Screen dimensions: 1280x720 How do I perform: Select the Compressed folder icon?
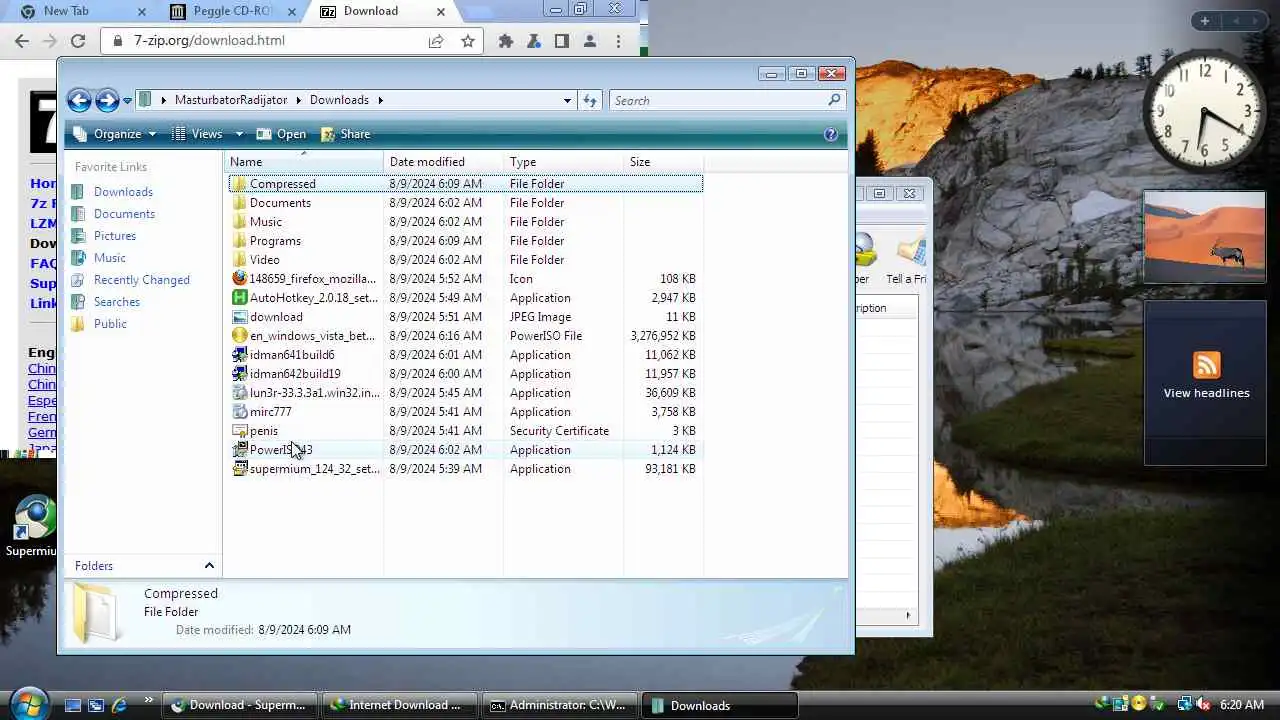tap(239, 184)
